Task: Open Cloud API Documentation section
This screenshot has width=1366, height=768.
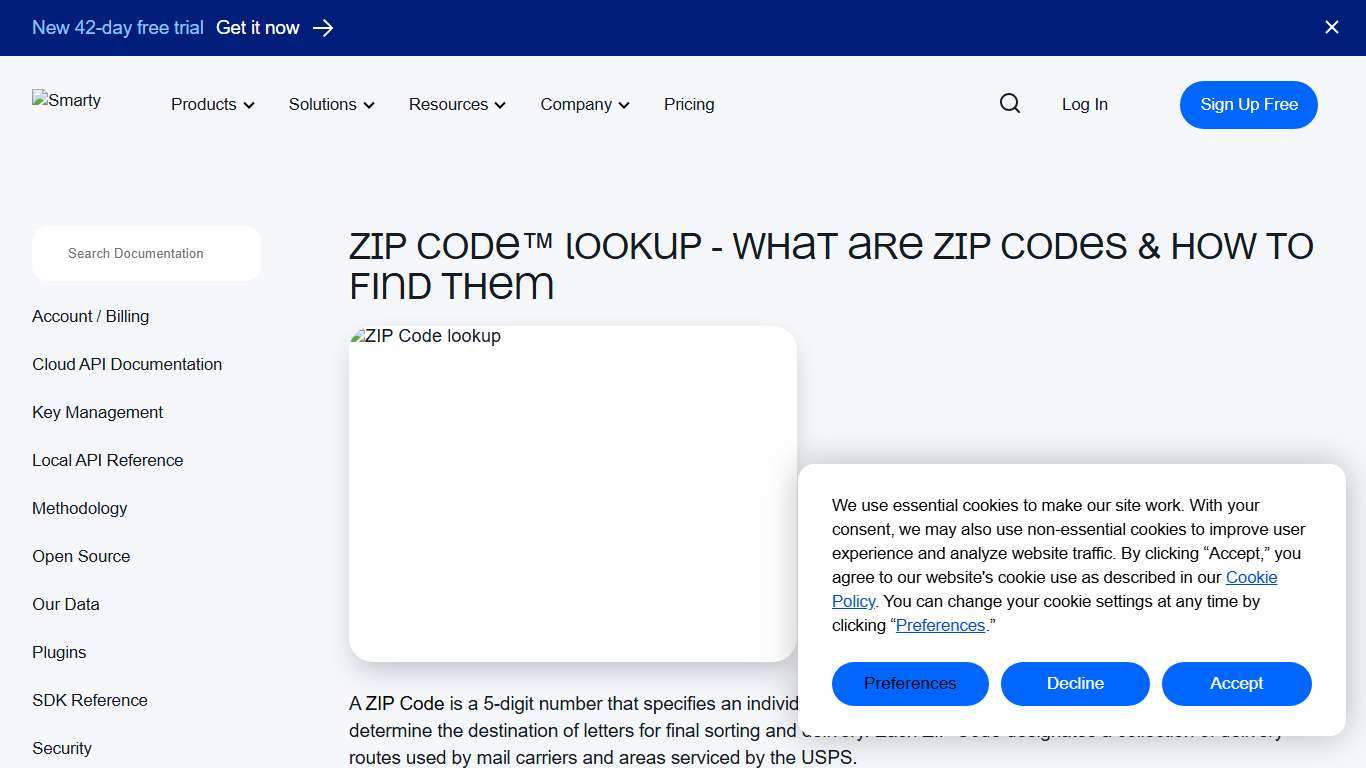Action: 127,364
